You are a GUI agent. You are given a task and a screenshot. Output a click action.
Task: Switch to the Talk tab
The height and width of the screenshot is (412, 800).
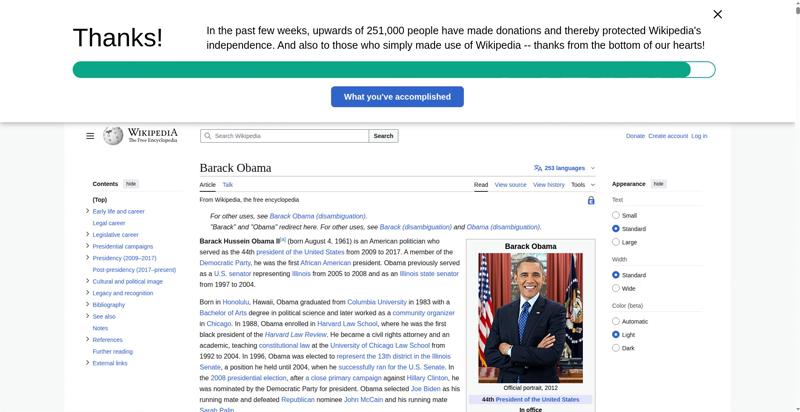(x=227, y=185)
